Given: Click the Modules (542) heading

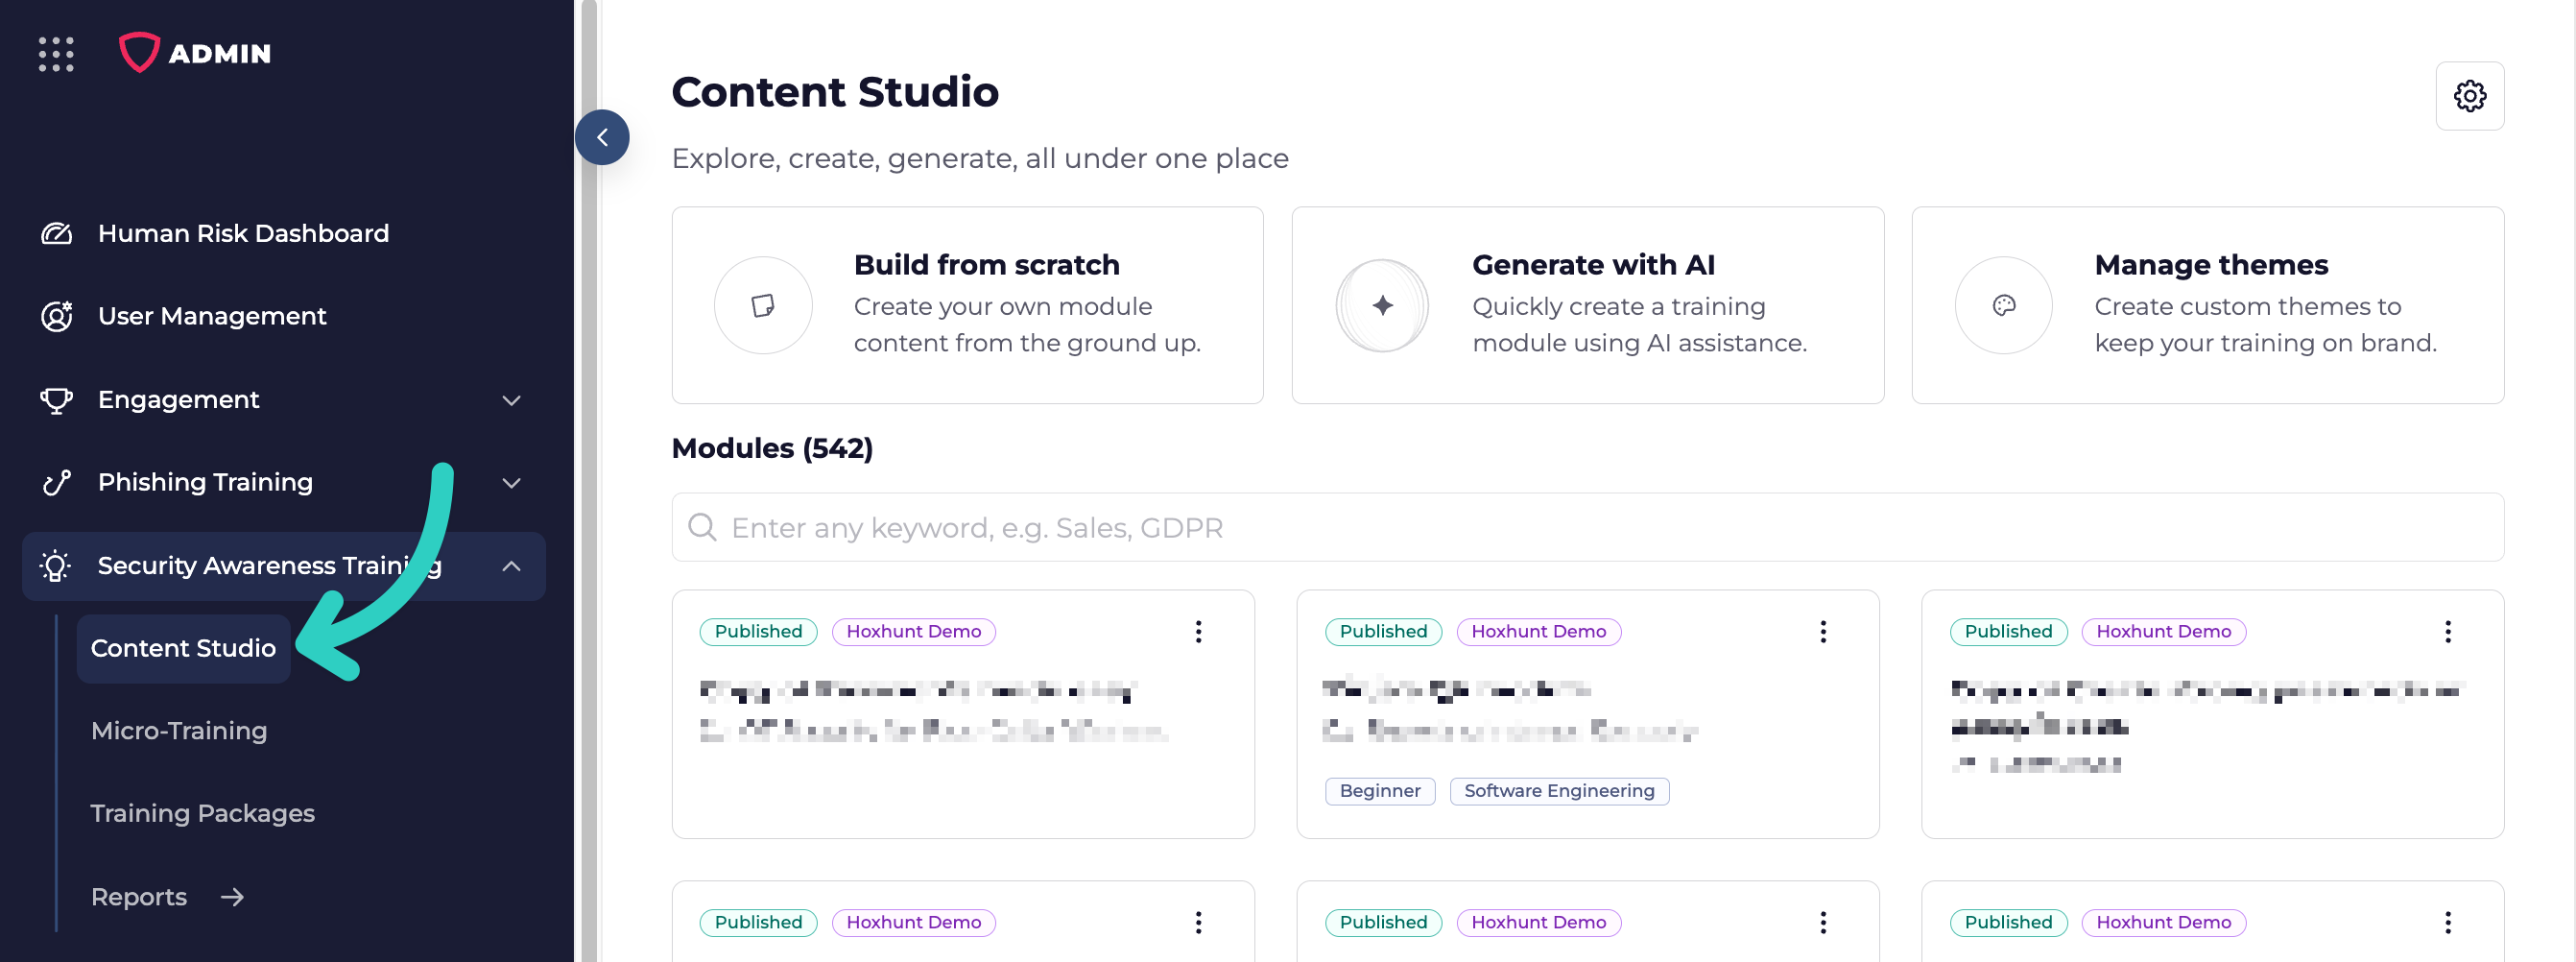Looking at the screenshot, I should [x=772, y=448].
